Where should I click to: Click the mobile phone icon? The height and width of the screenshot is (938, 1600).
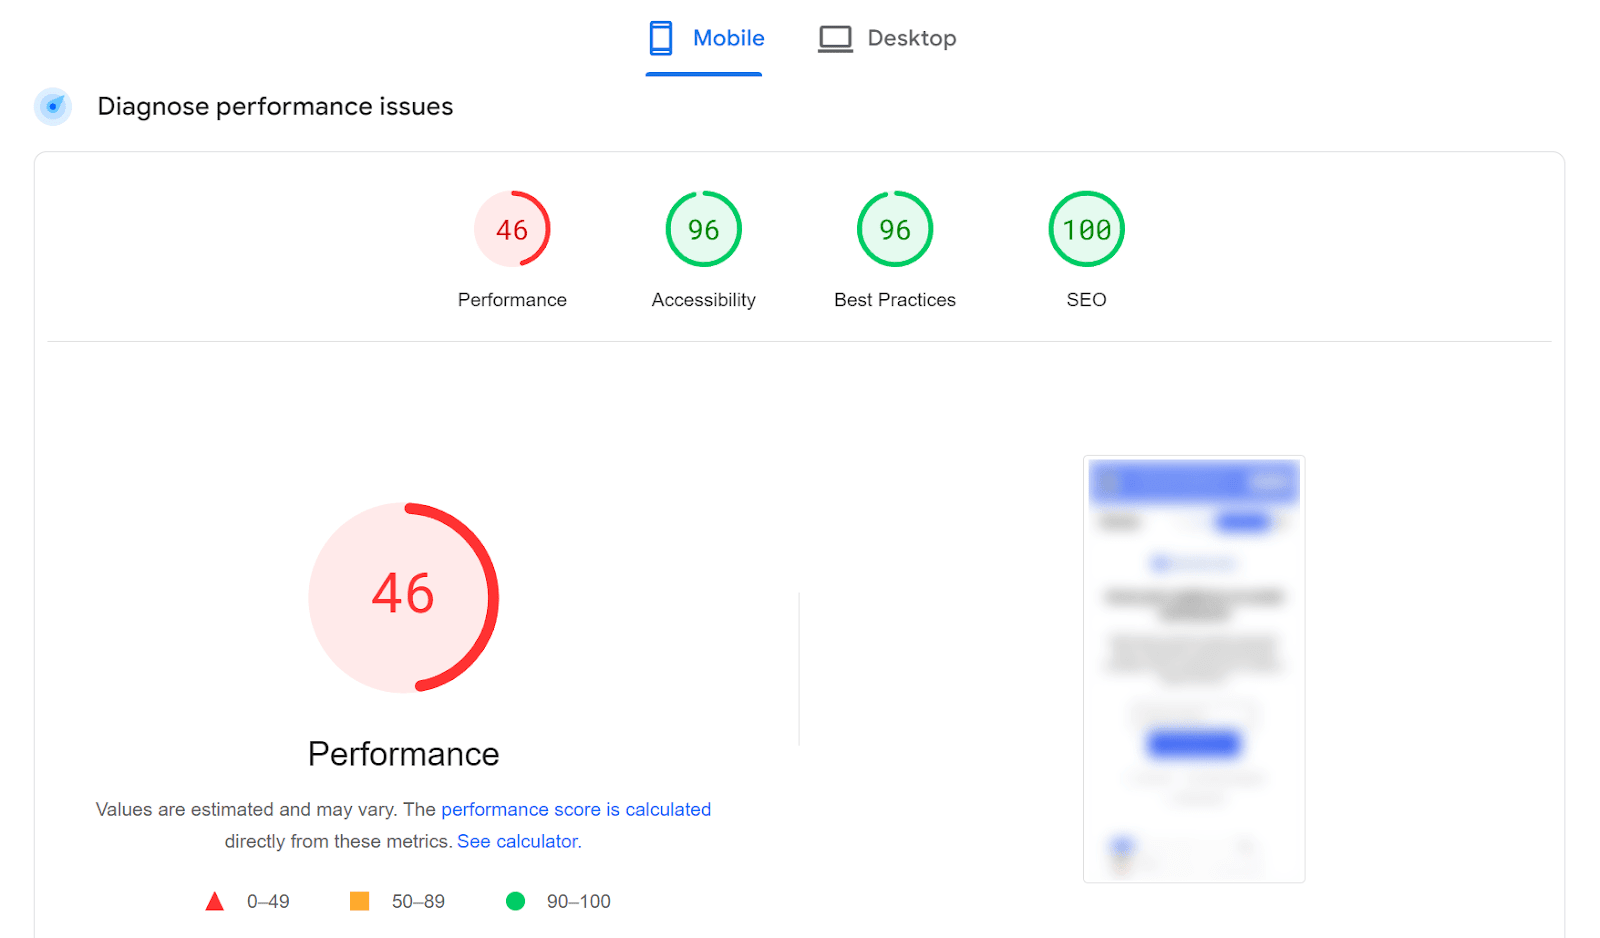point(661,38)
